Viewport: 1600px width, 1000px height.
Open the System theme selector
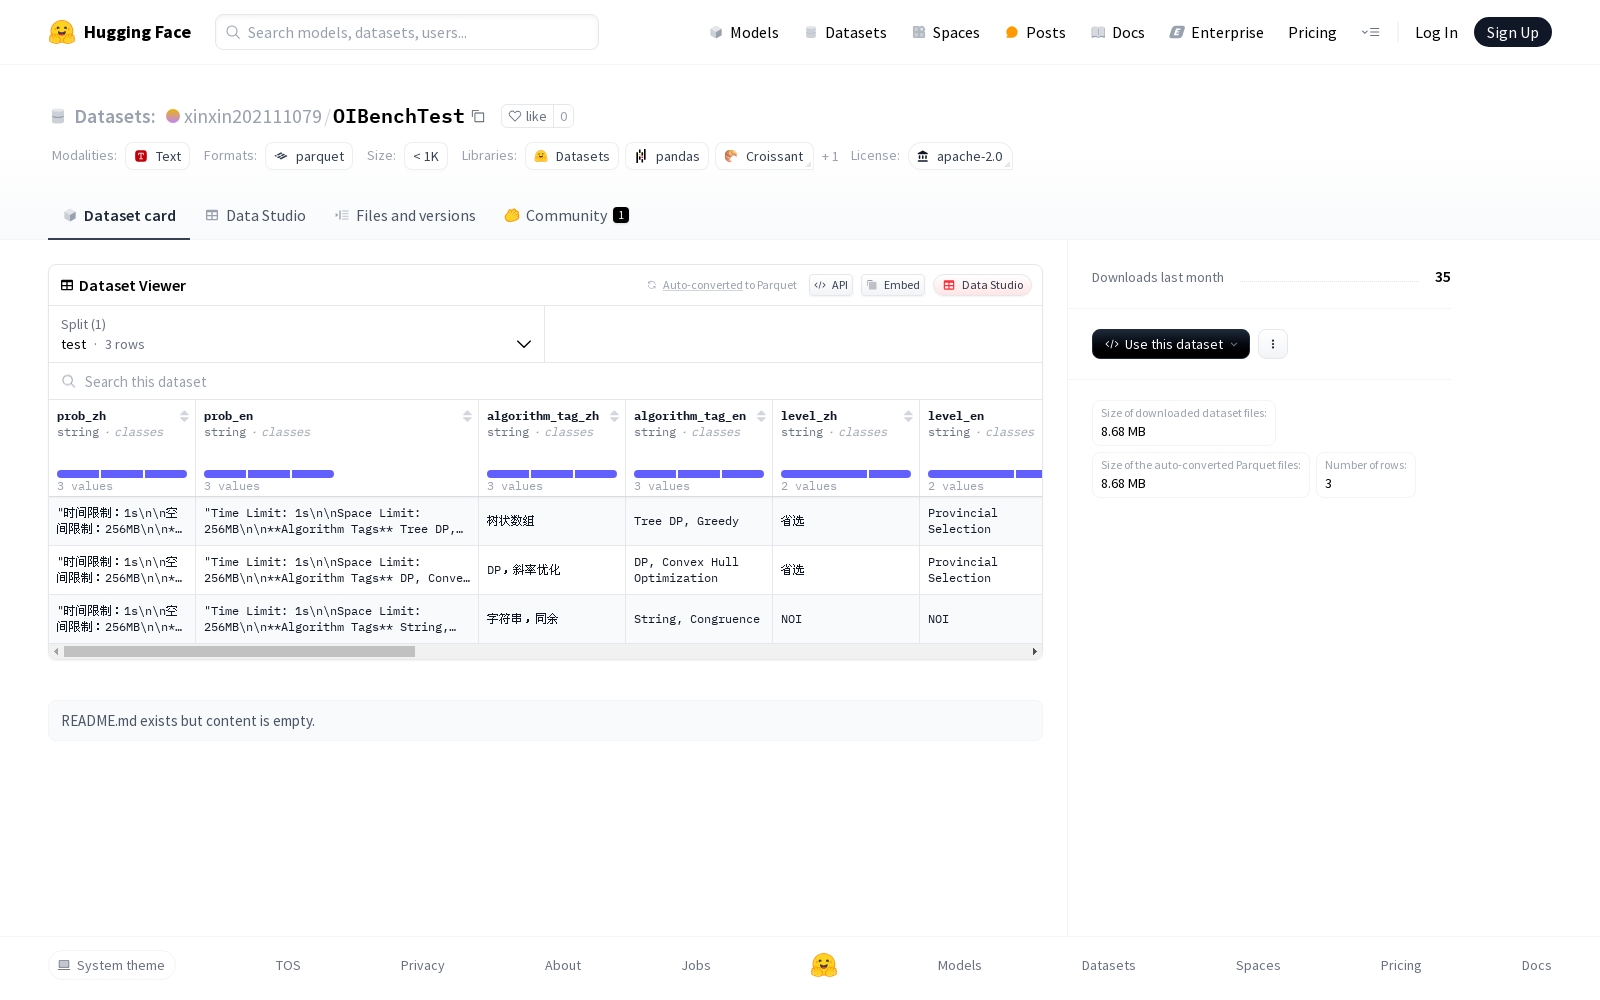[112, 965]
